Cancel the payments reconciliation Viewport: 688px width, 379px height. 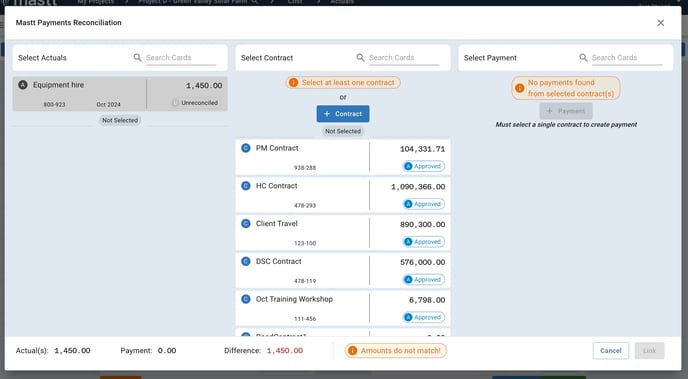tap(610, 350)
